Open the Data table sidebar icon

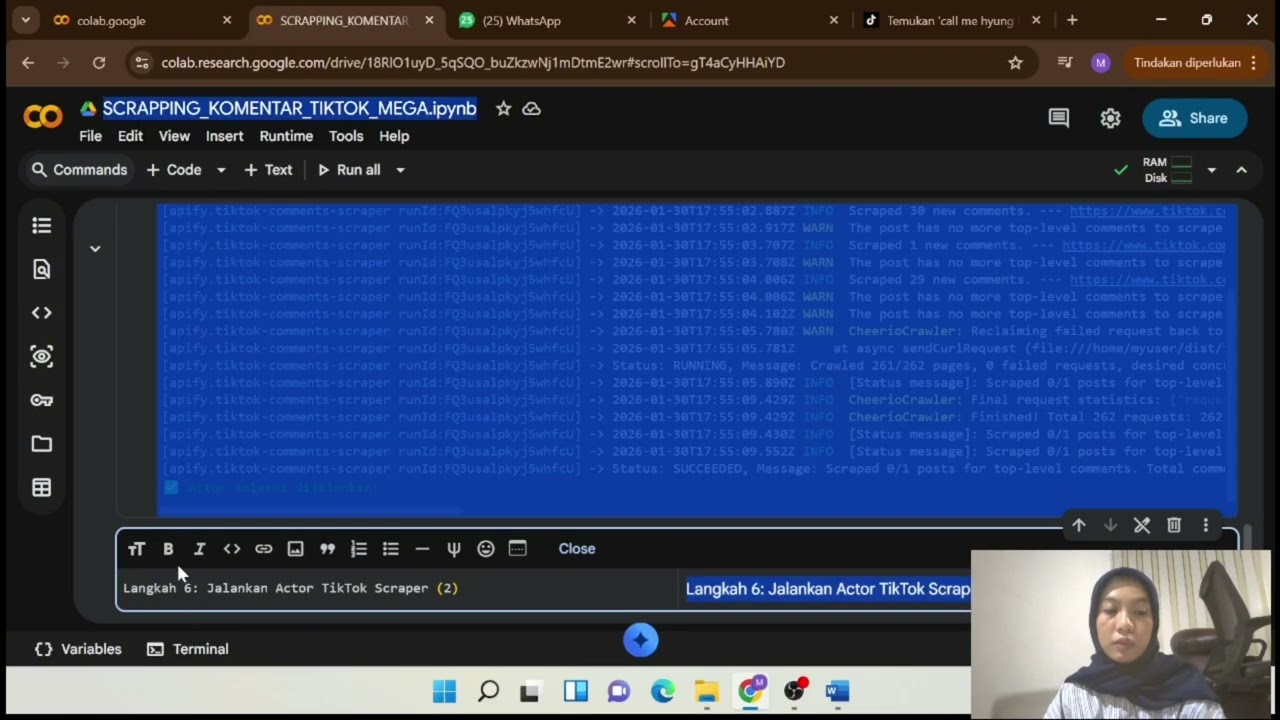tap(41, 488)
